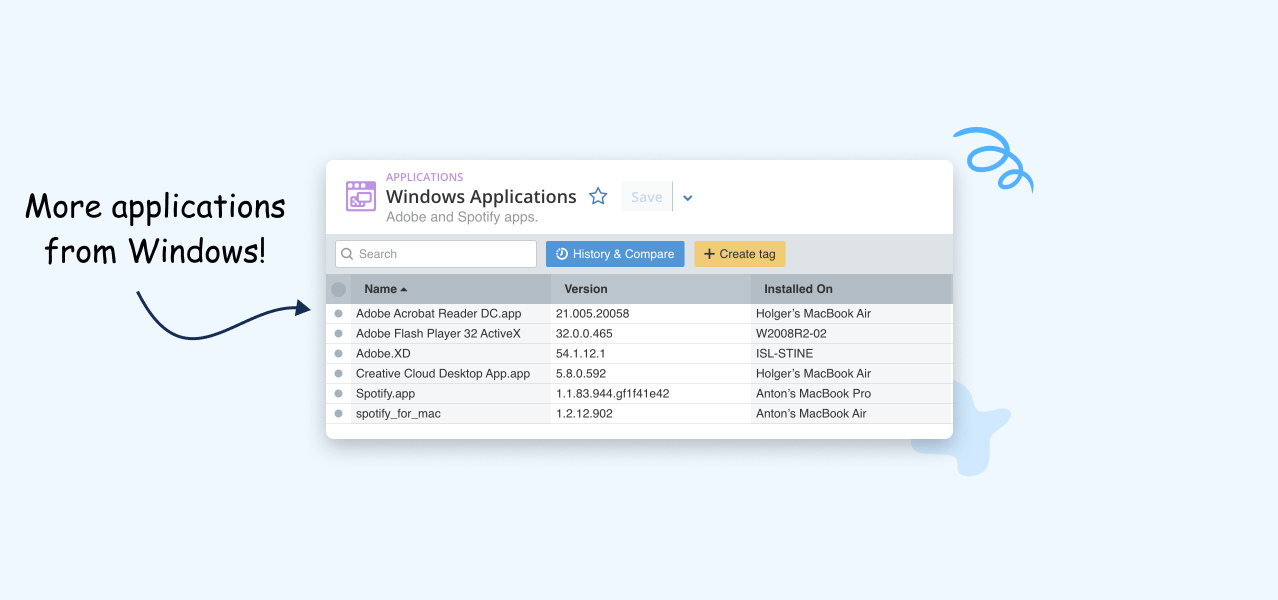Click version 32.0.0.465
Image resolution: width=1278 pixels, height=600 pixels.
coord(584,333)
